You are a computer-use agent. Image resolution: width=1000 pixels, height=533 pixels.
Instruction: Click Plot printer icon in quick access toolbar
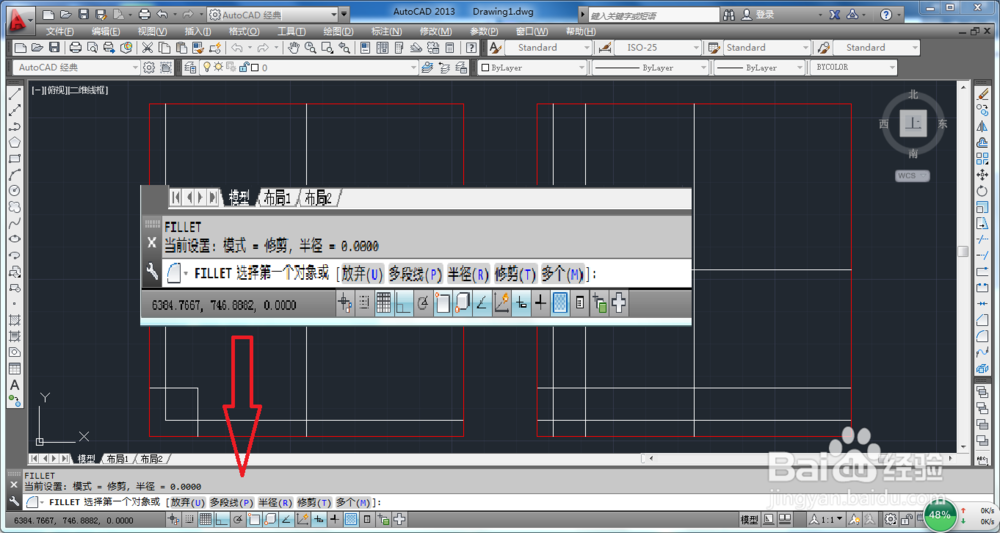pyautogui.click(x=145, y=14)
